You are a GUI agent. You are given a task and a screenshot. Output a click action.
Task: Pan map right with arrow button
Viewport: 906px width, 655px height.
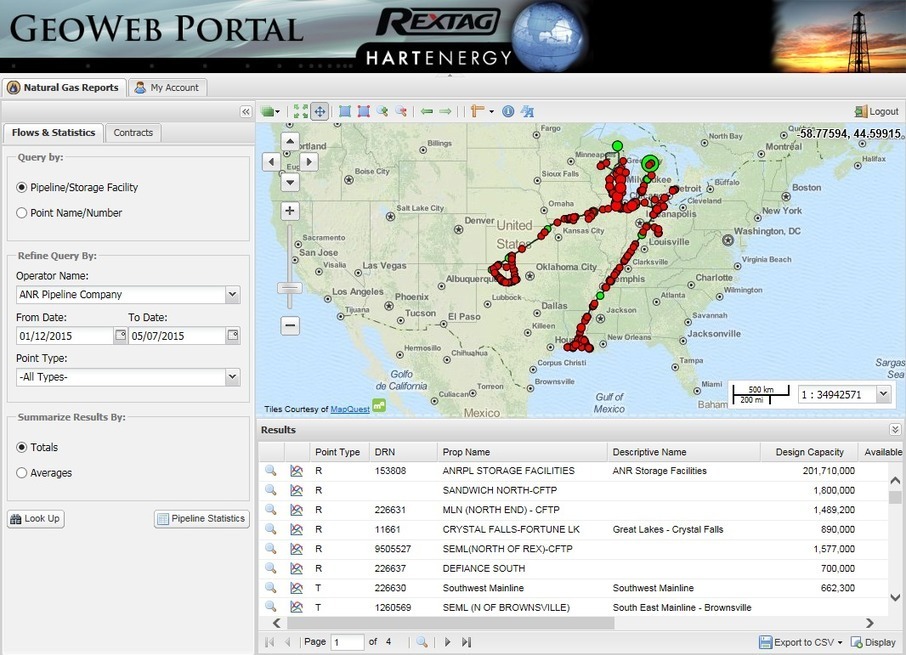coord(309,161)
